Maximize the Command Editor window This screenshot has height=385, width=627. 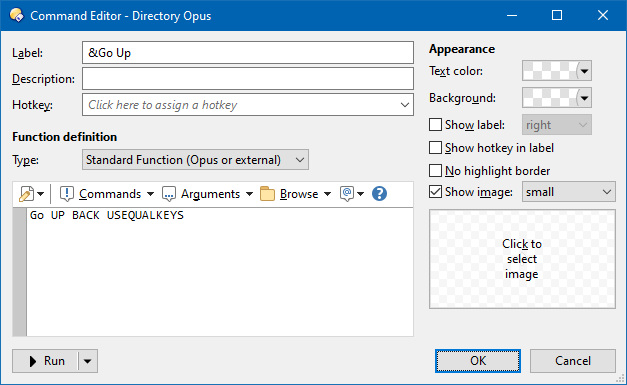(557, 16)
